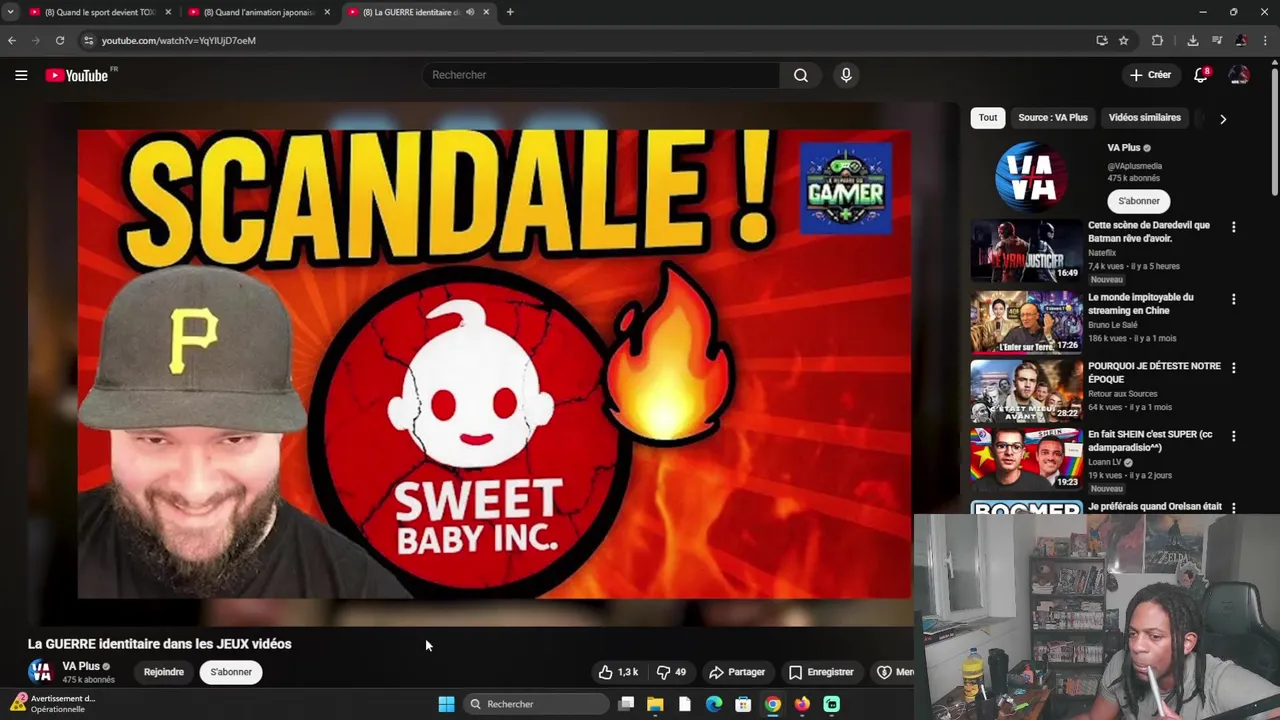Open options menu for 'POURQUOI JE DÉTESTE' video
The height and width of the screenshot is (720, 1280).
[x=1233, y=368]
